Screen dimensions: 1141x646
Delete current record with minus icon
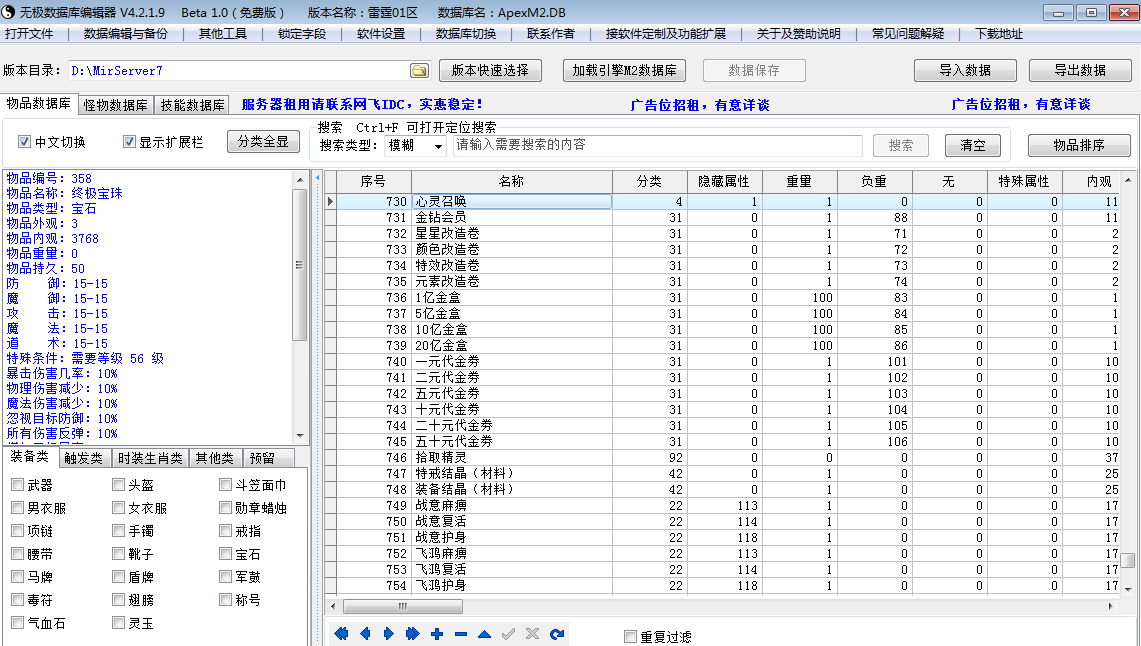(x=461, y=634)
